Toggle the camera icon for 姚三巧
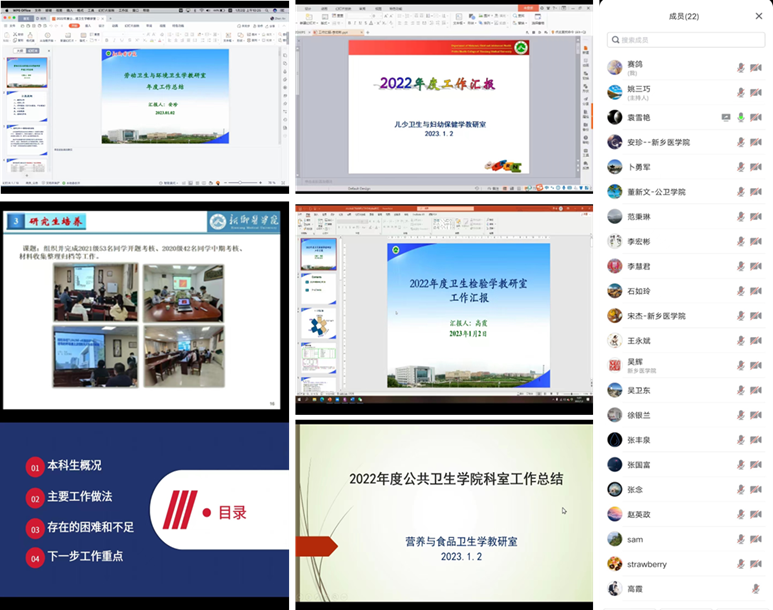Screen dimensions: 773x610 (757, 93)
